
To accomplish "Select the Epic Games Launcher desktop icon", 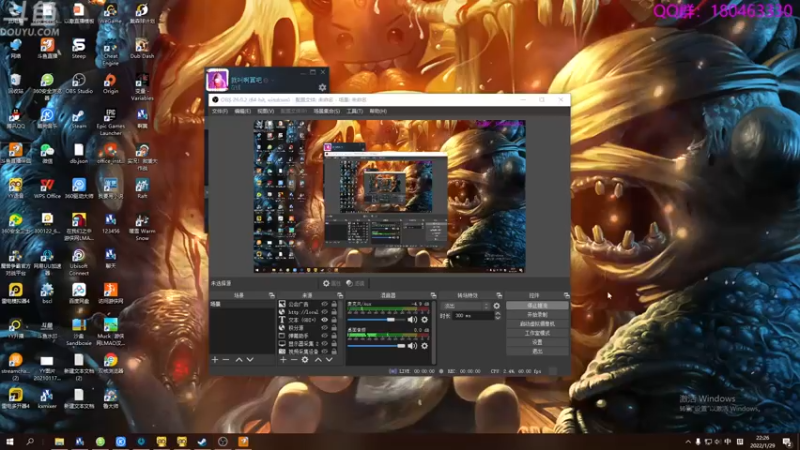I will pos(110,122).
